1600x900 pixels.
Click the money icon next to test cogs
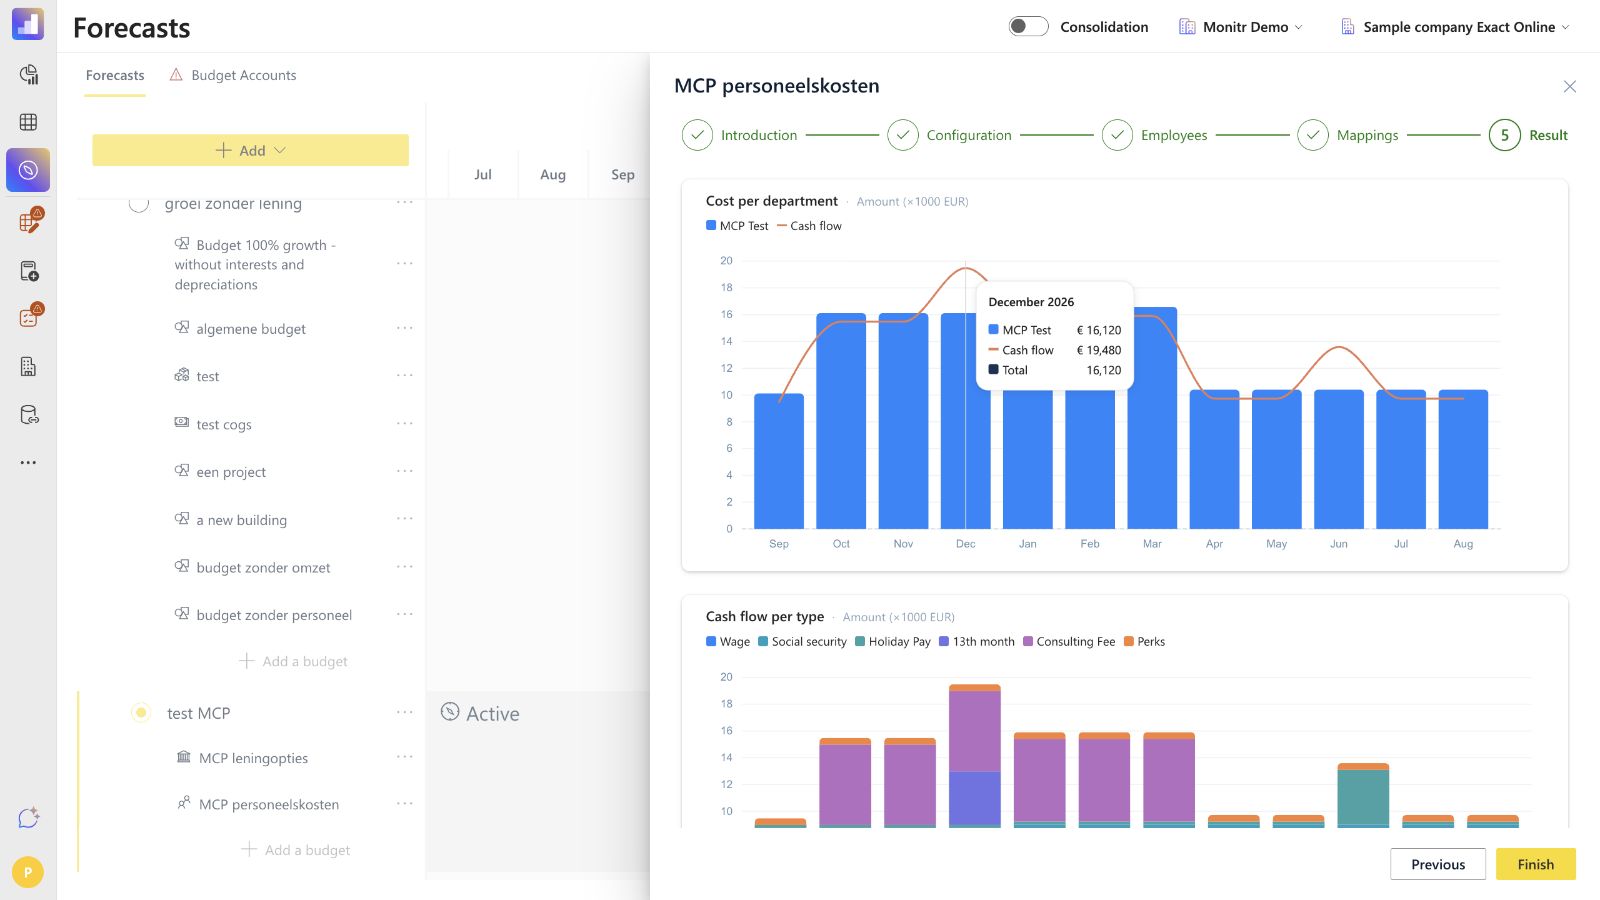pyautogui.click(x=182, y=423)
